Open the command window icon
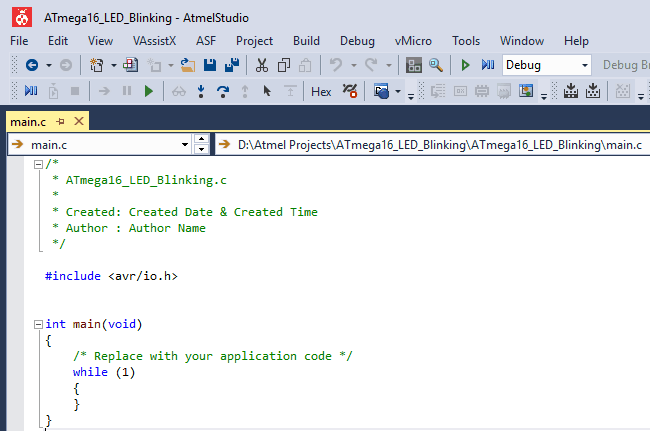 (381, 91)
